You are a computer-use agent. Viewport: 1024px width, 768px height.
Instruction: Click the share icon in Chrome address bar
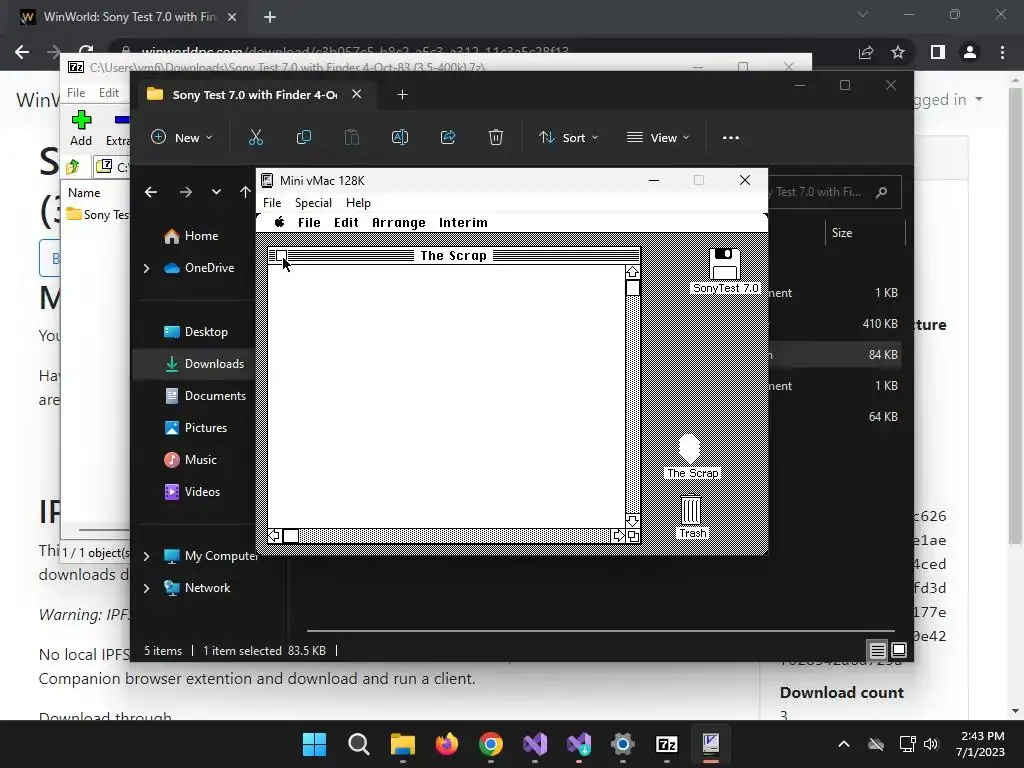click(866, 52)
